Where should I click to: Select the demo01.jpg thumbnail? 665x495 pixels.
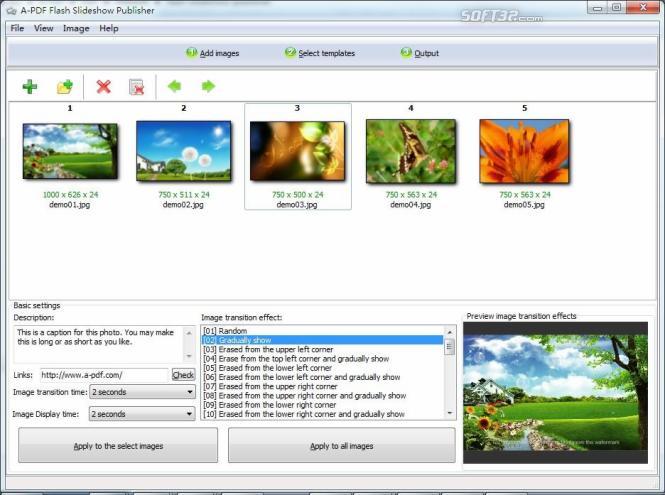pos(70,151)
